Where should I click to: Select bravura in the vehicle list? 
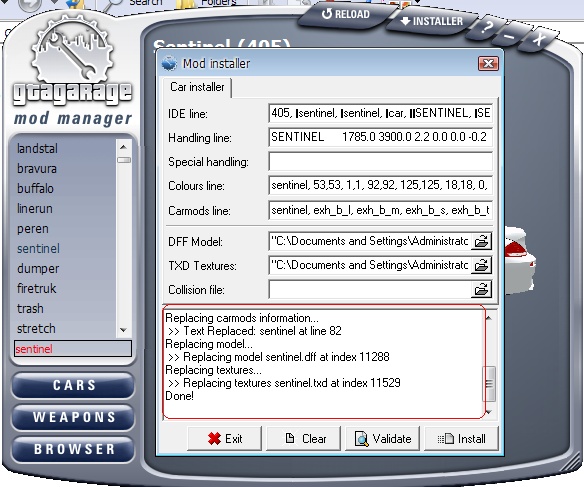[x=37, y=169]
